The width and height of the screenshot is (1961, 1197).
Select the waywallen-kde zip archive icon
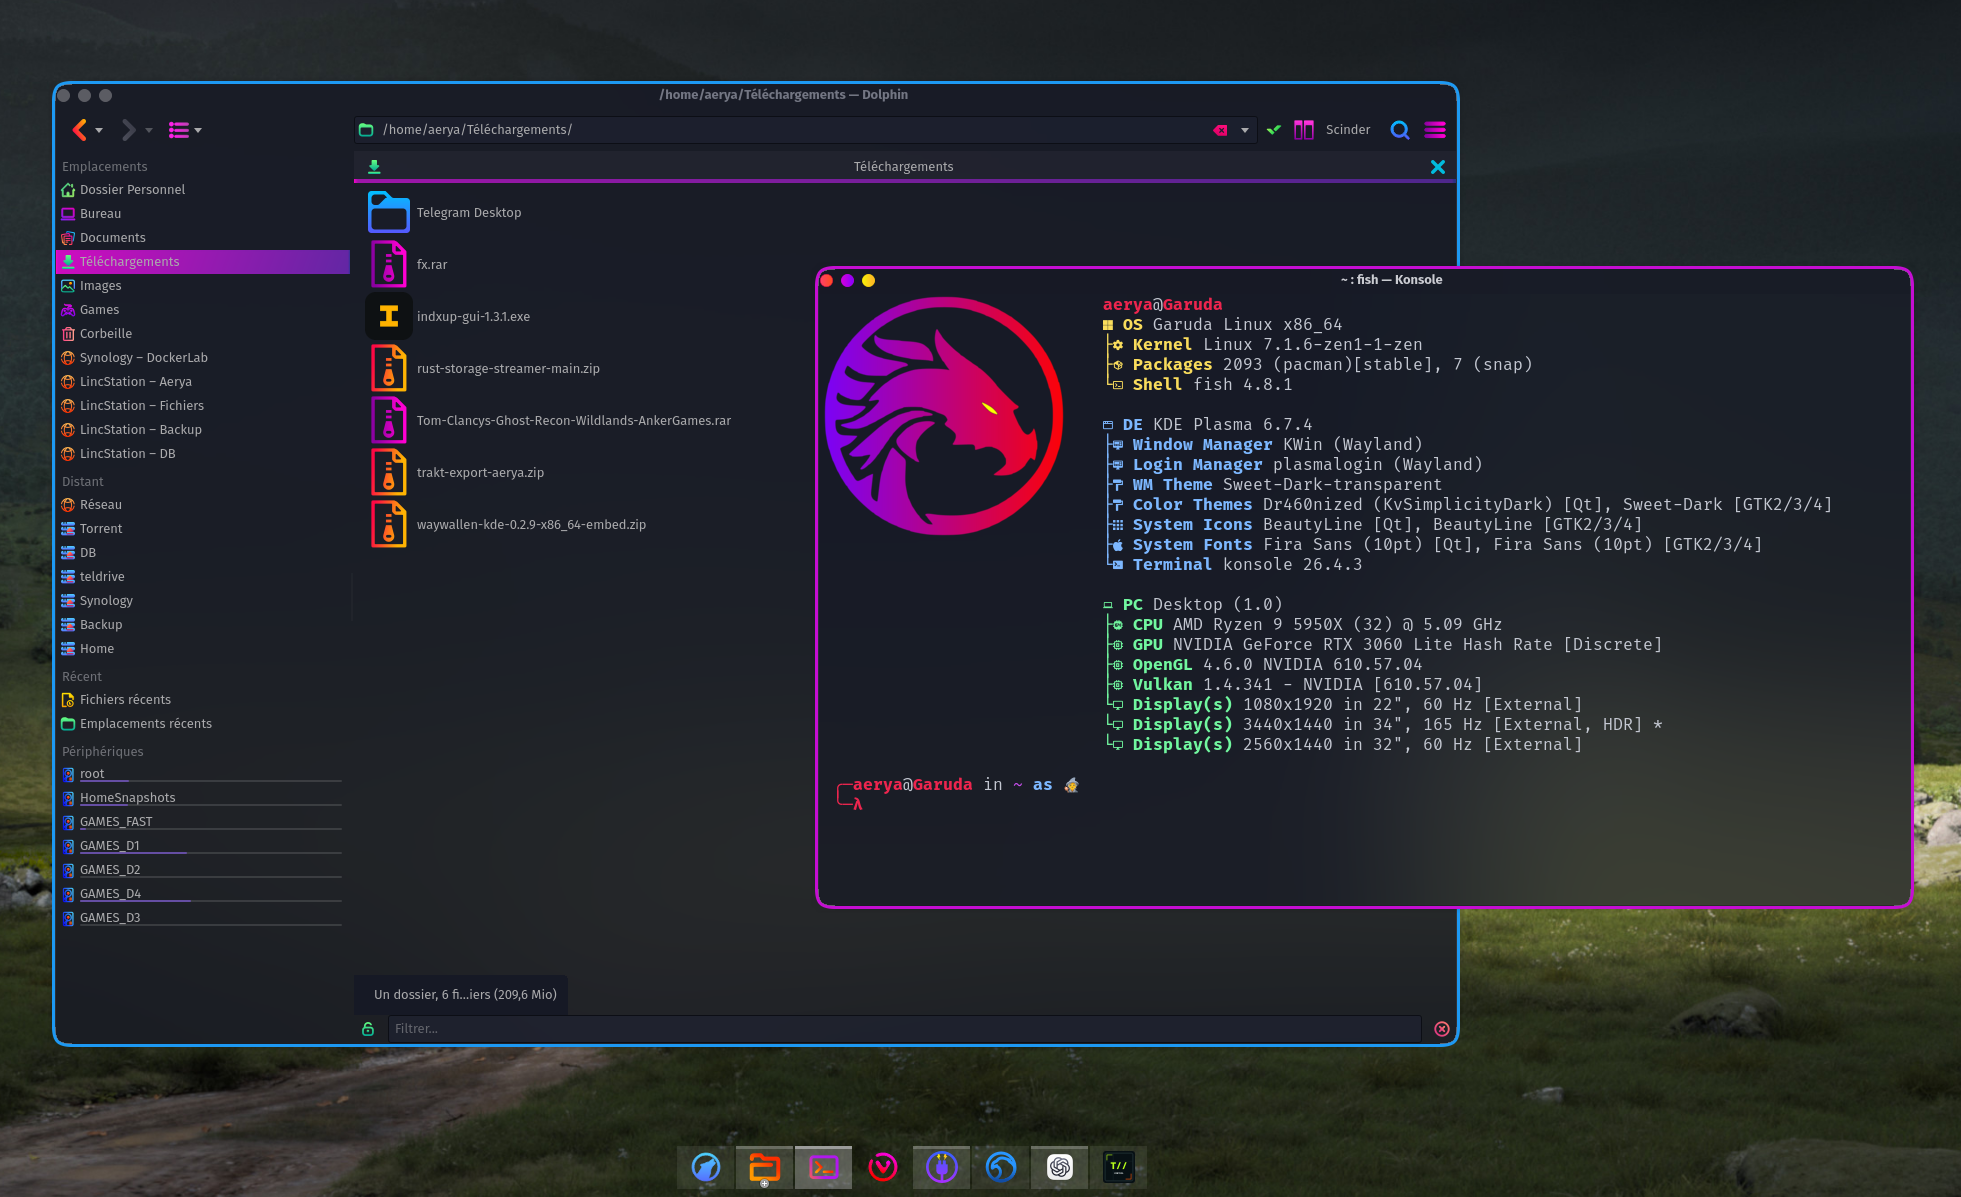389,524
